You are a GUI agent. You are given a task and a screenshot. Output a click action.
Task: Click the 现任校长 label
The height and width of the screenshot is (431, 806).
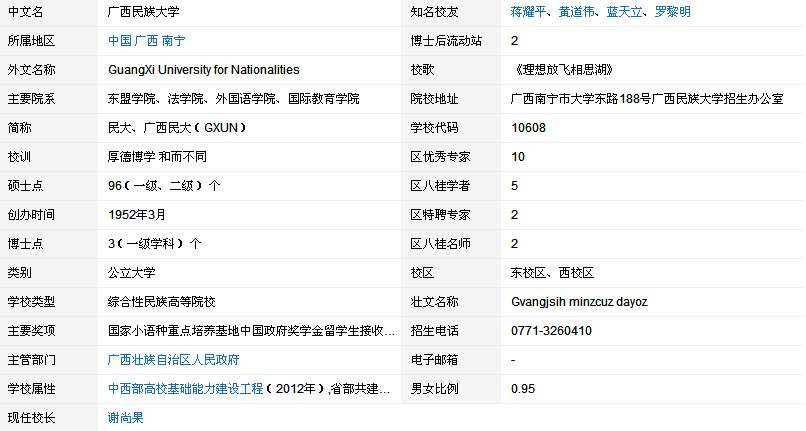pyautogui.click(x=31, y=418)
